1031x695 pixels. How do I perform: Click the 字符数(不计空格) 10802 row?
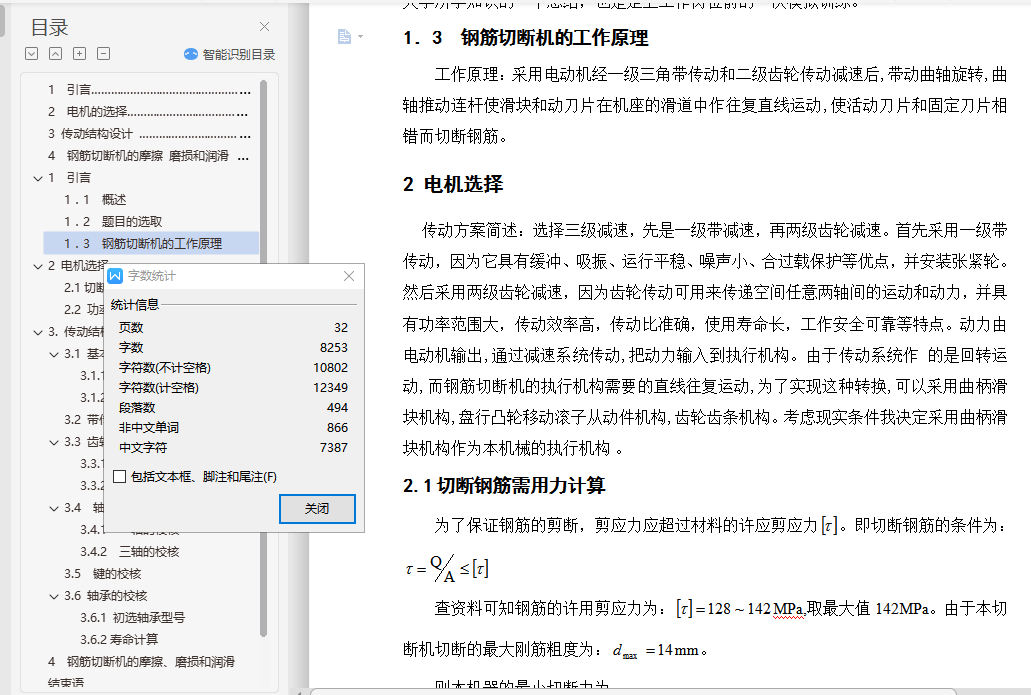click(x=233, y=368)
